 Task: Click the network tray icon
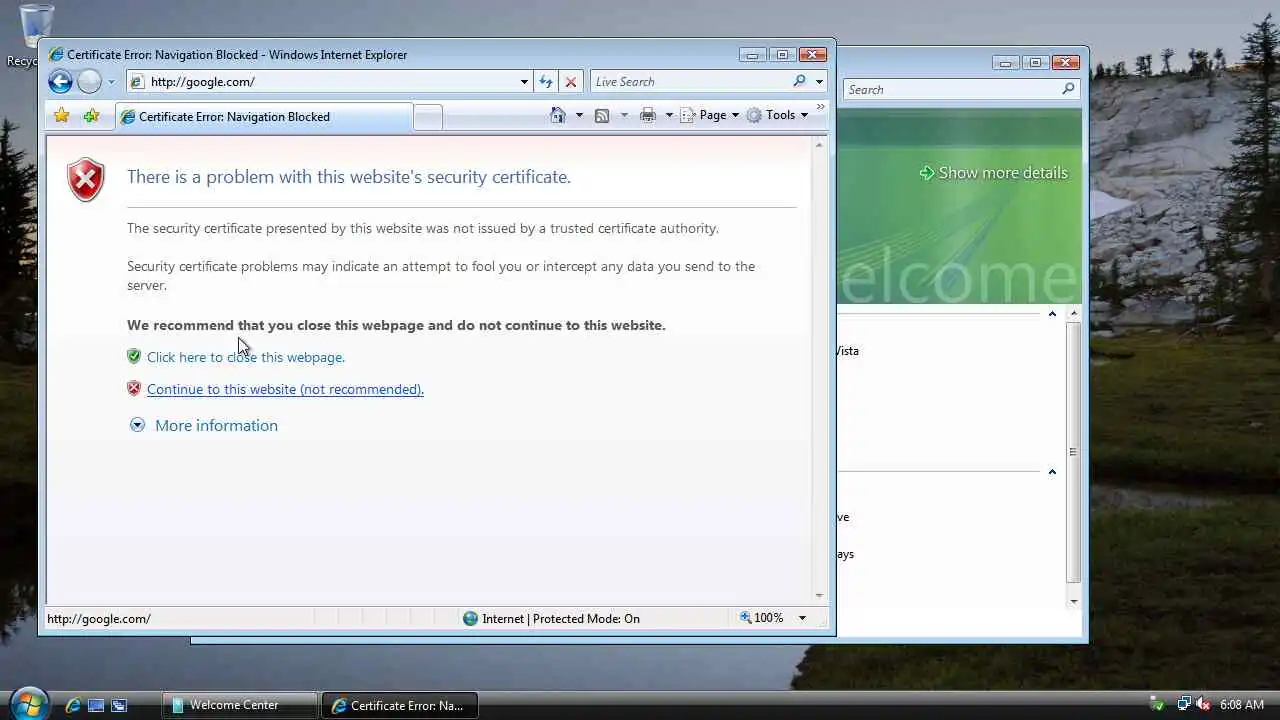1183,705
